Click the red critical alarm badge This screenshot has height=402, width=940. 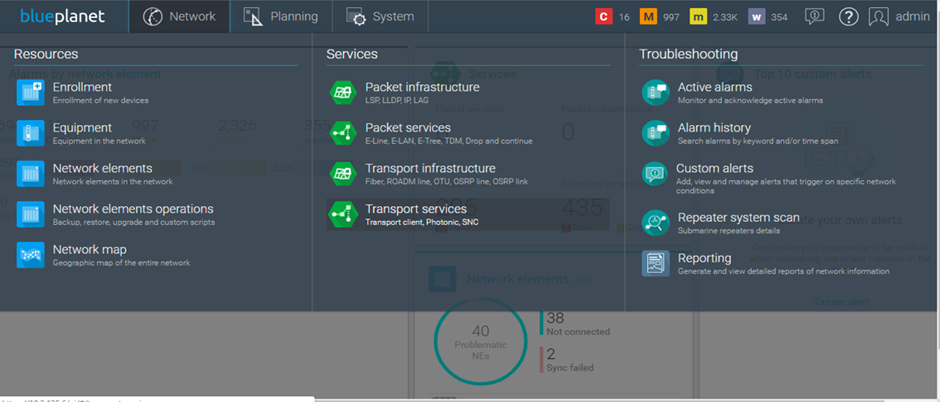603,17
